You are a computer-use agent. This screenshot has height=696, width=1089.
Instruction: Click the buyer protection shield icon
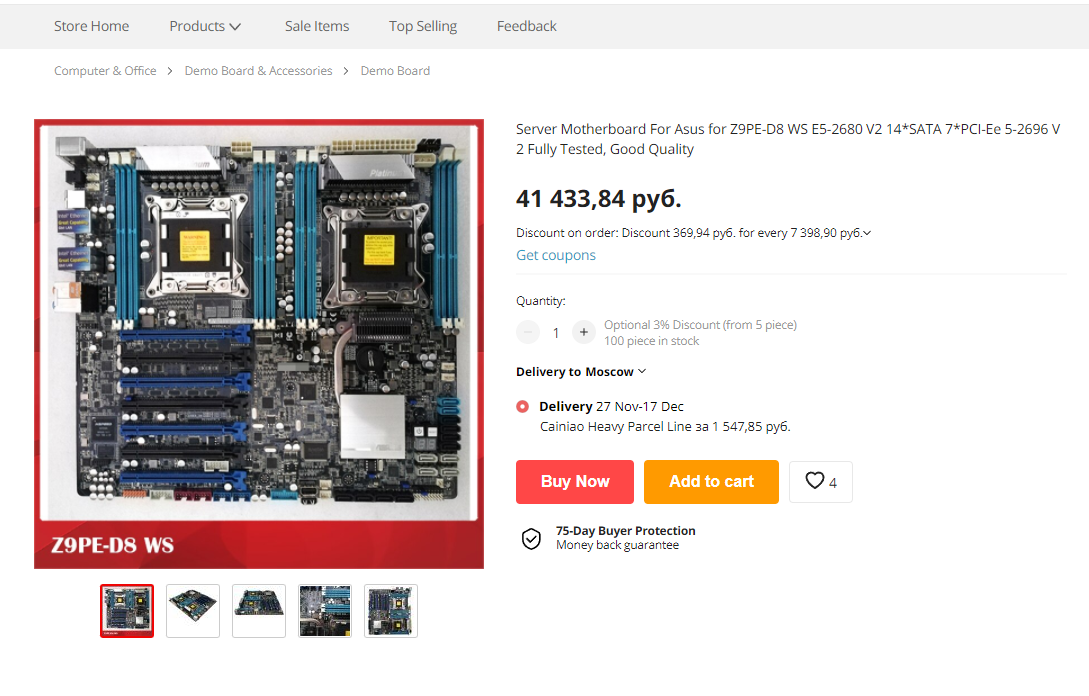point(531,538)
